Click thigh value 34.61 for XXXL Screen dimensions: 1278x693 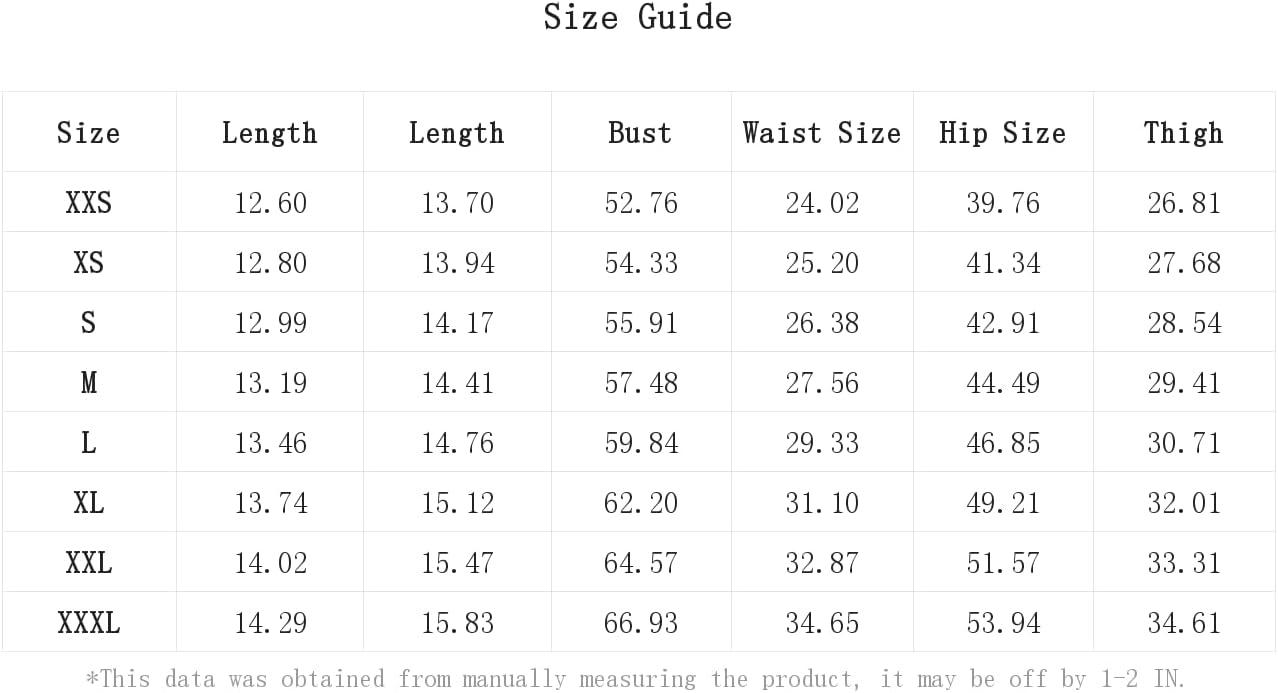[x=1184, y=623]
